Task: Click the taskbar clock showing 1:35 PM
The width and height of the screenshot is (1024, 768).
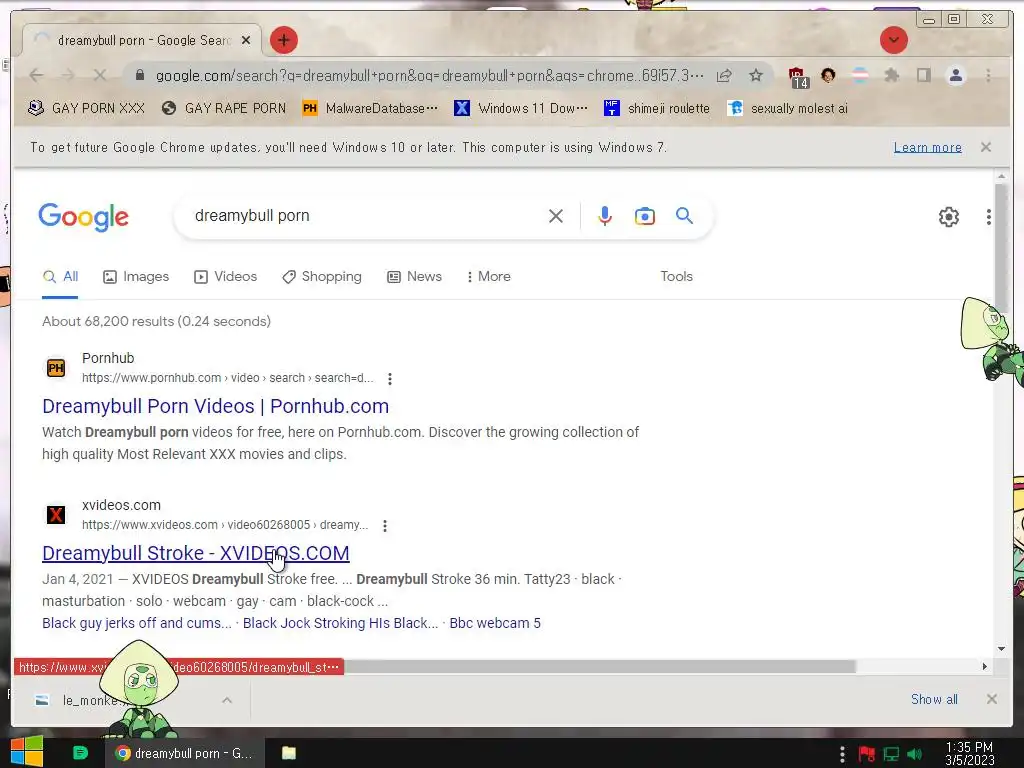Action: (969, 753)
